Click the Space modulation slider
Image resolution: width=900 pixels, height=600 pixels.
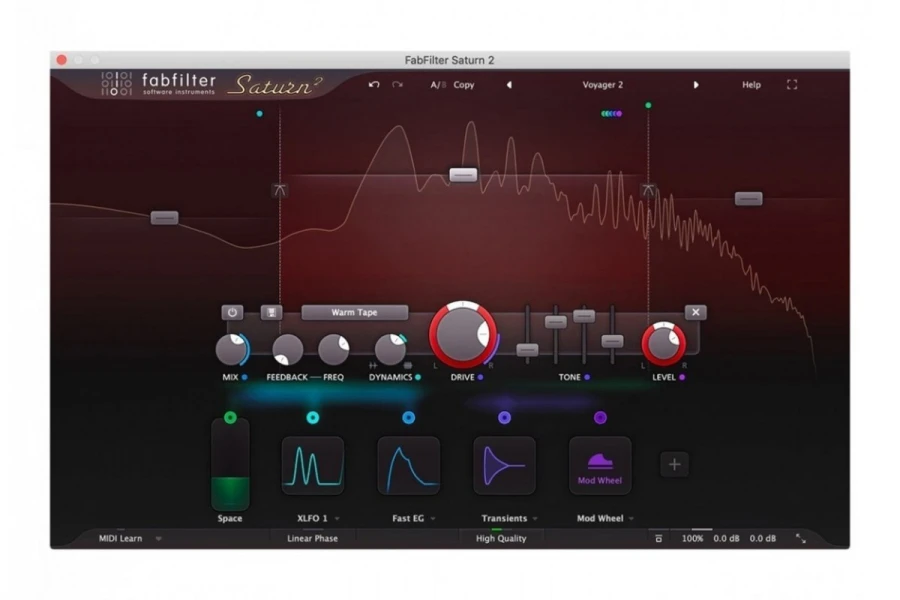[230, 465]
